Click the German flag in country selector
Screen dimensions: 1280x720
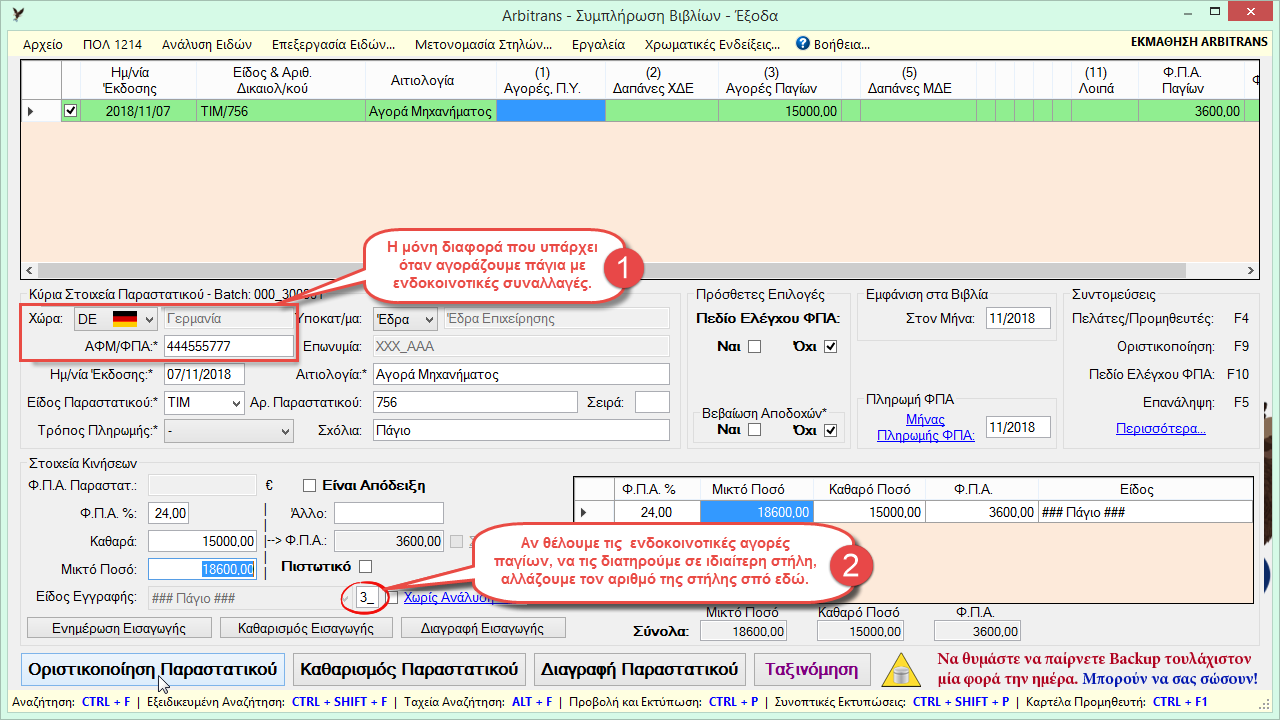(x=125, y=319)
